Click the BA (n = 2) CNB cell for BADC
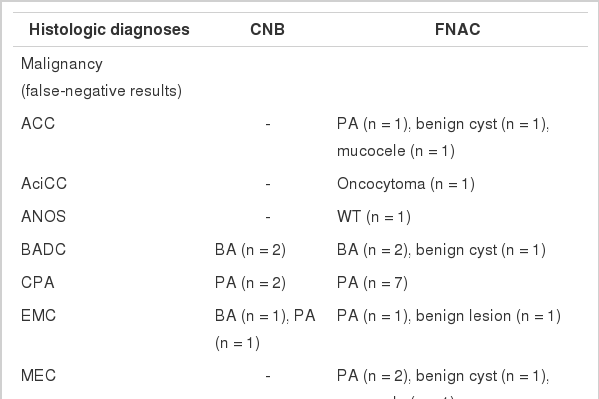Viewport: 599px width, 399px height. (250, 250)
